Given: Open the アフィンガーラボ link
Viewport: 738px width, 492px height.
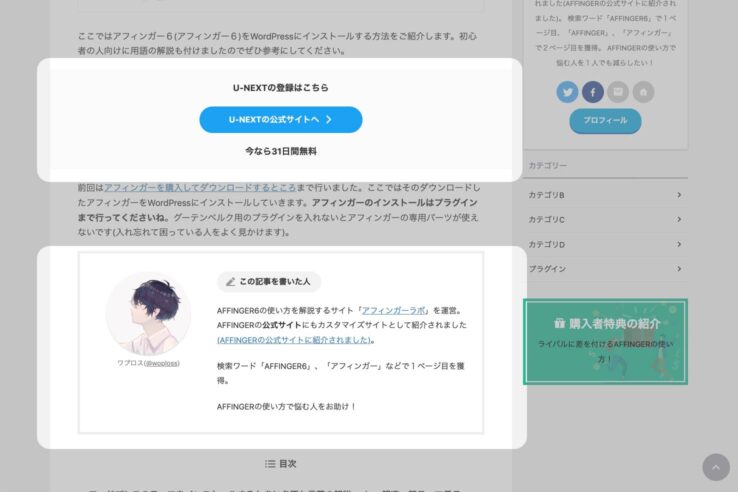Looking at the screenshot, I should pyautogui.click(x=393, y=310).
